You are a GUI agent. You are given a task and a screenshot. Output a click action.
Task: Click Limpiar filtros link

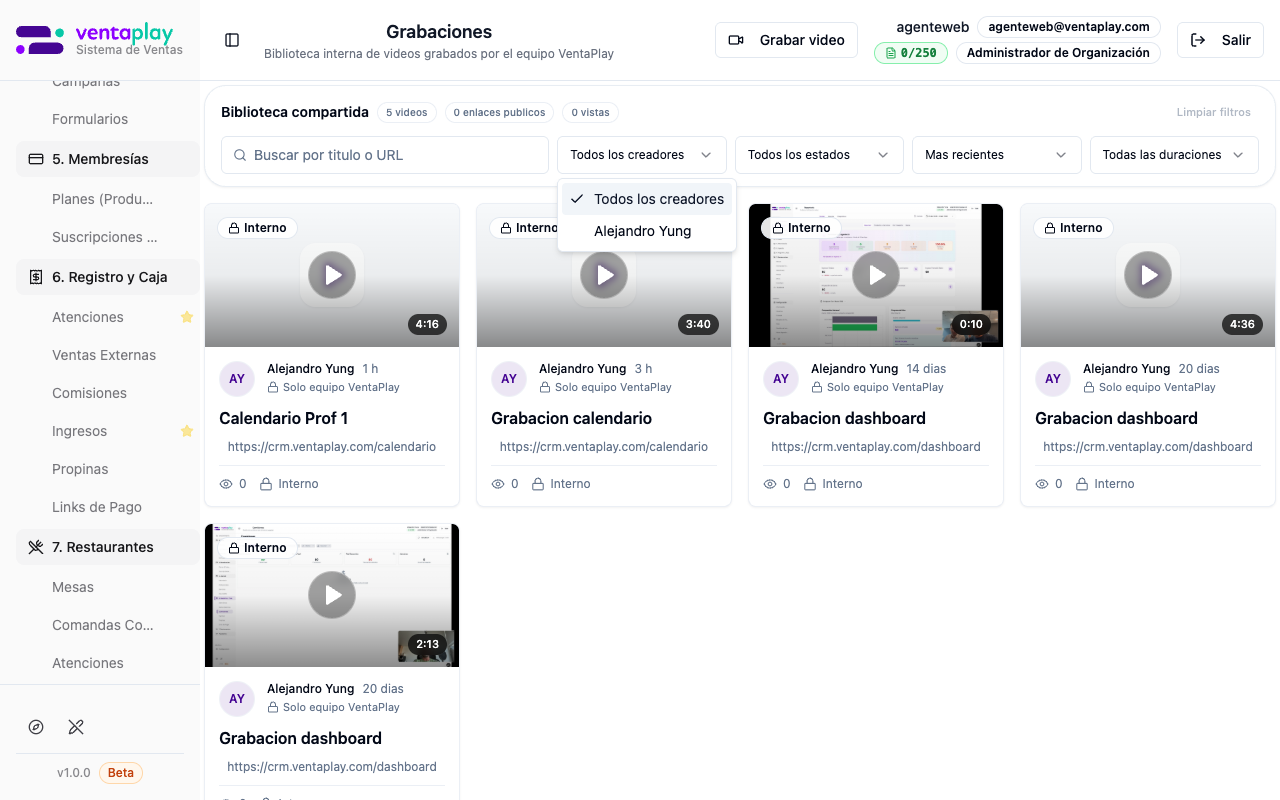(1213, 113)
